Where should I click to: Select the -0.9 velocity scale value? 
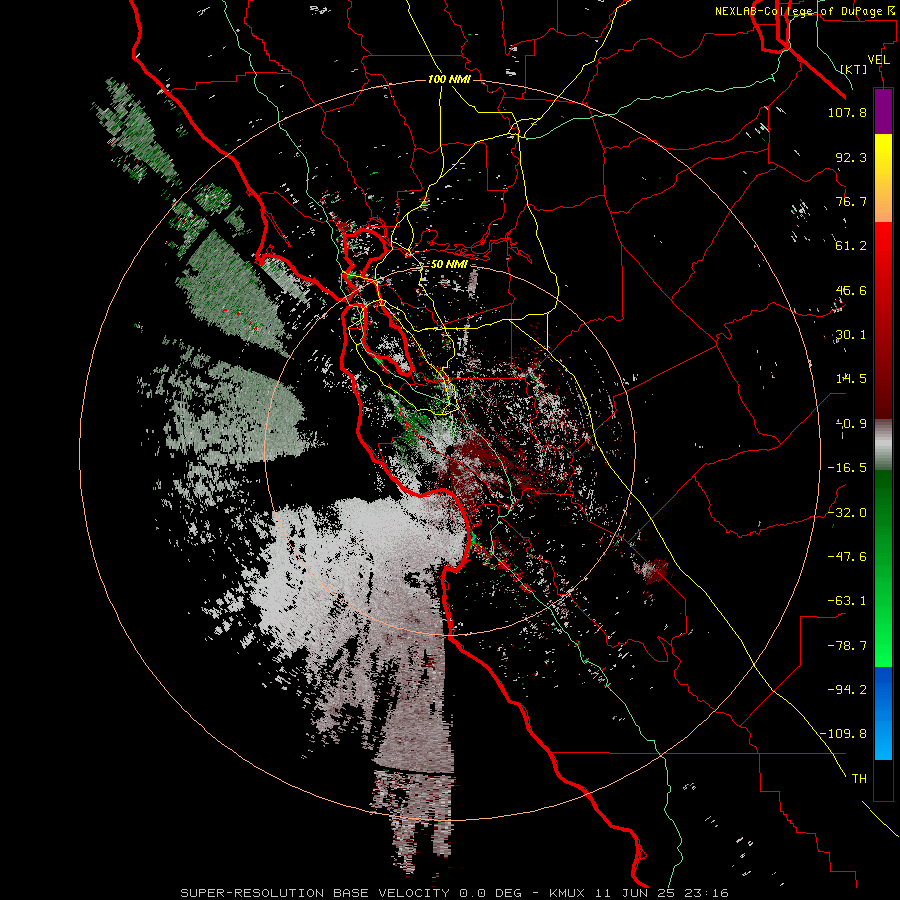tap(851, 424)
